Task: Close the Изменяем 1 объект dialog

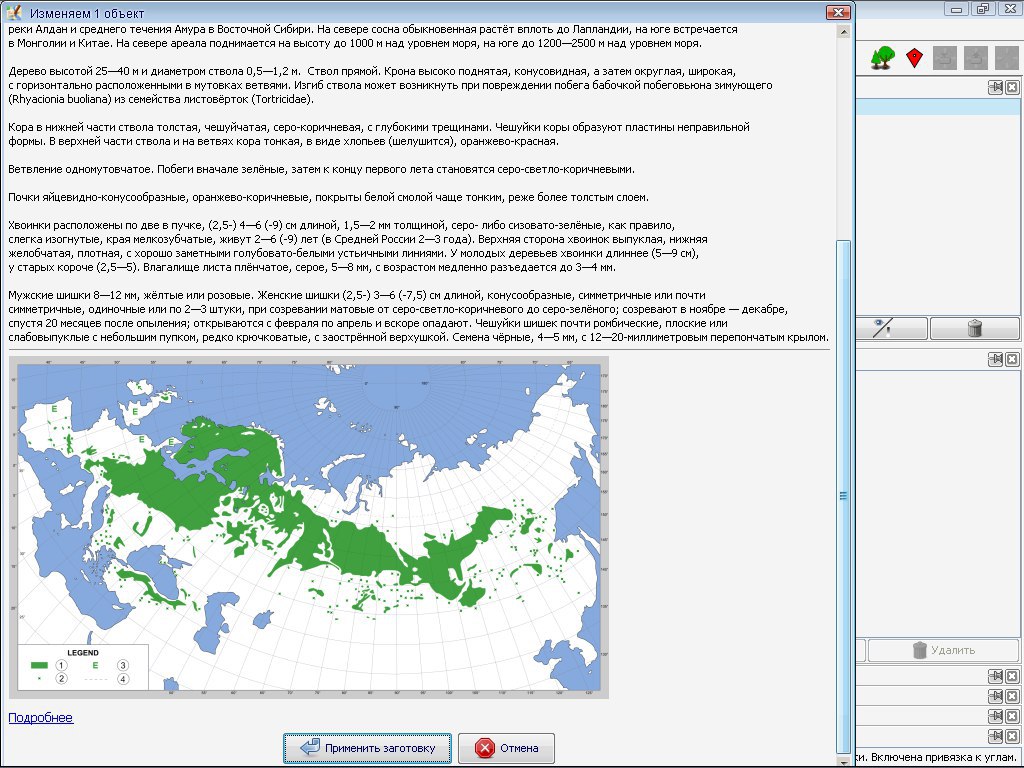Action: pos(838,12)
